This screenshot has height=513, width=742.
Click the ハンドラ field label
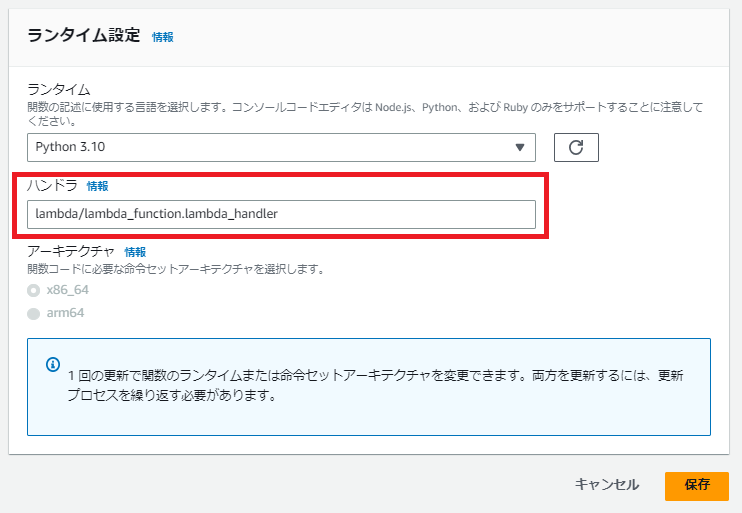52,186
